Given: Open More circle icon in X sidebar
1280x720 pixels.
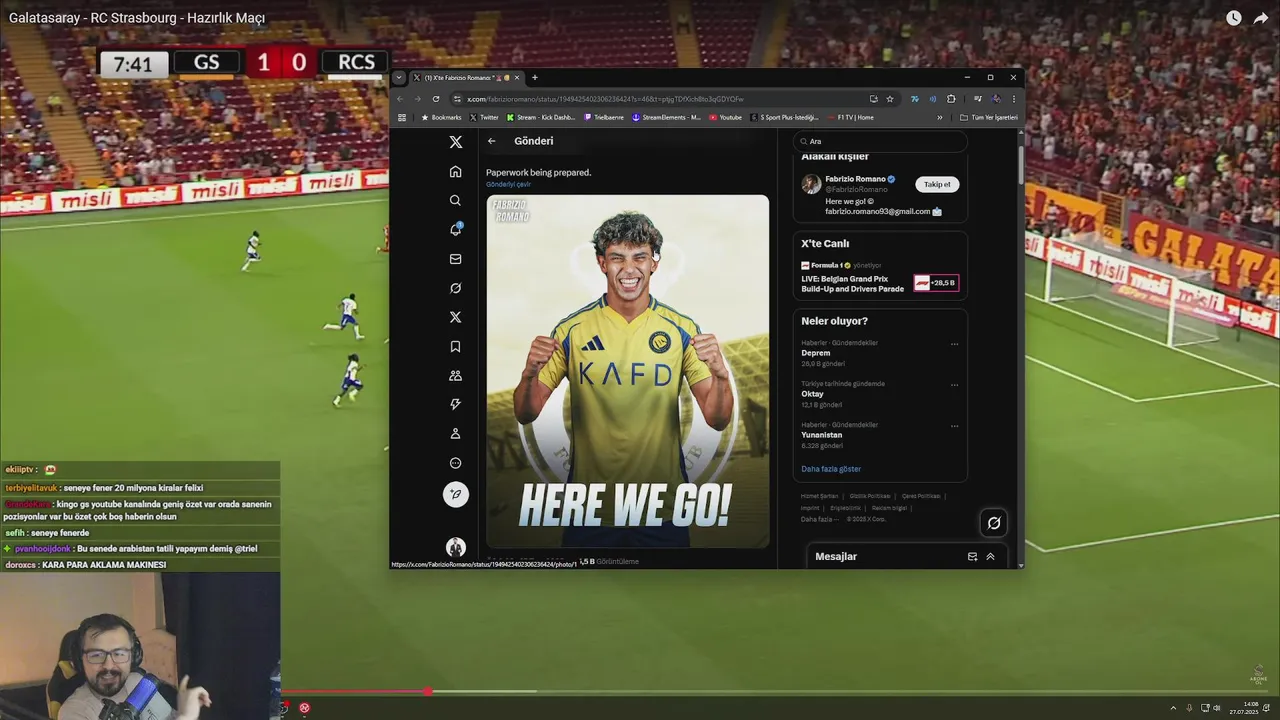Looking at the screenshot, I should (455, 463).
